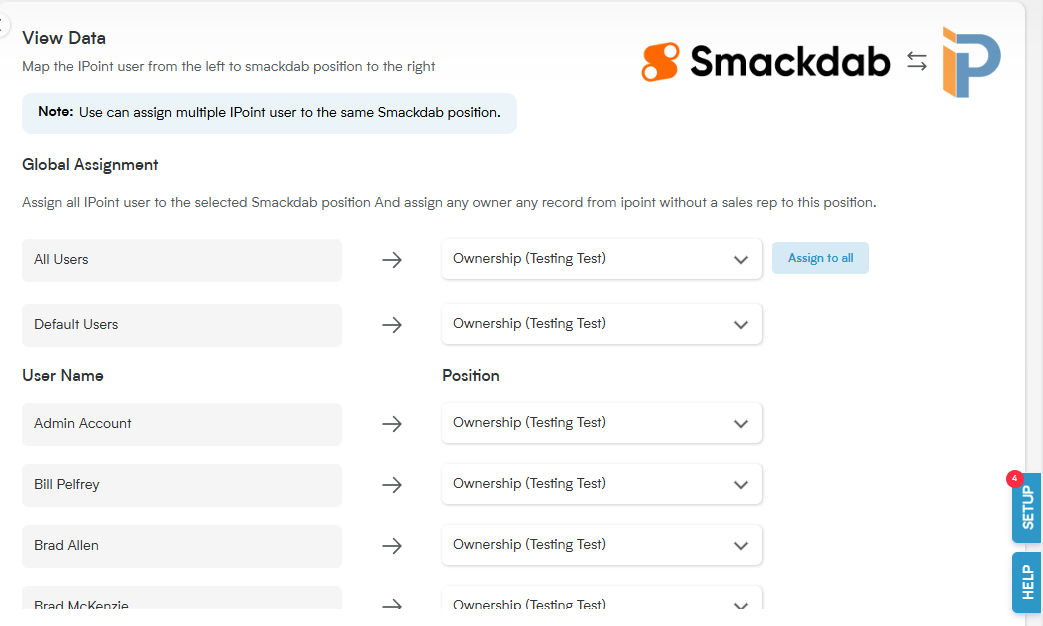Image resolution: width=1043 pixels, height=626 pixels.
Task: Click the Smackdab logo icon
Action: [660, 62]
